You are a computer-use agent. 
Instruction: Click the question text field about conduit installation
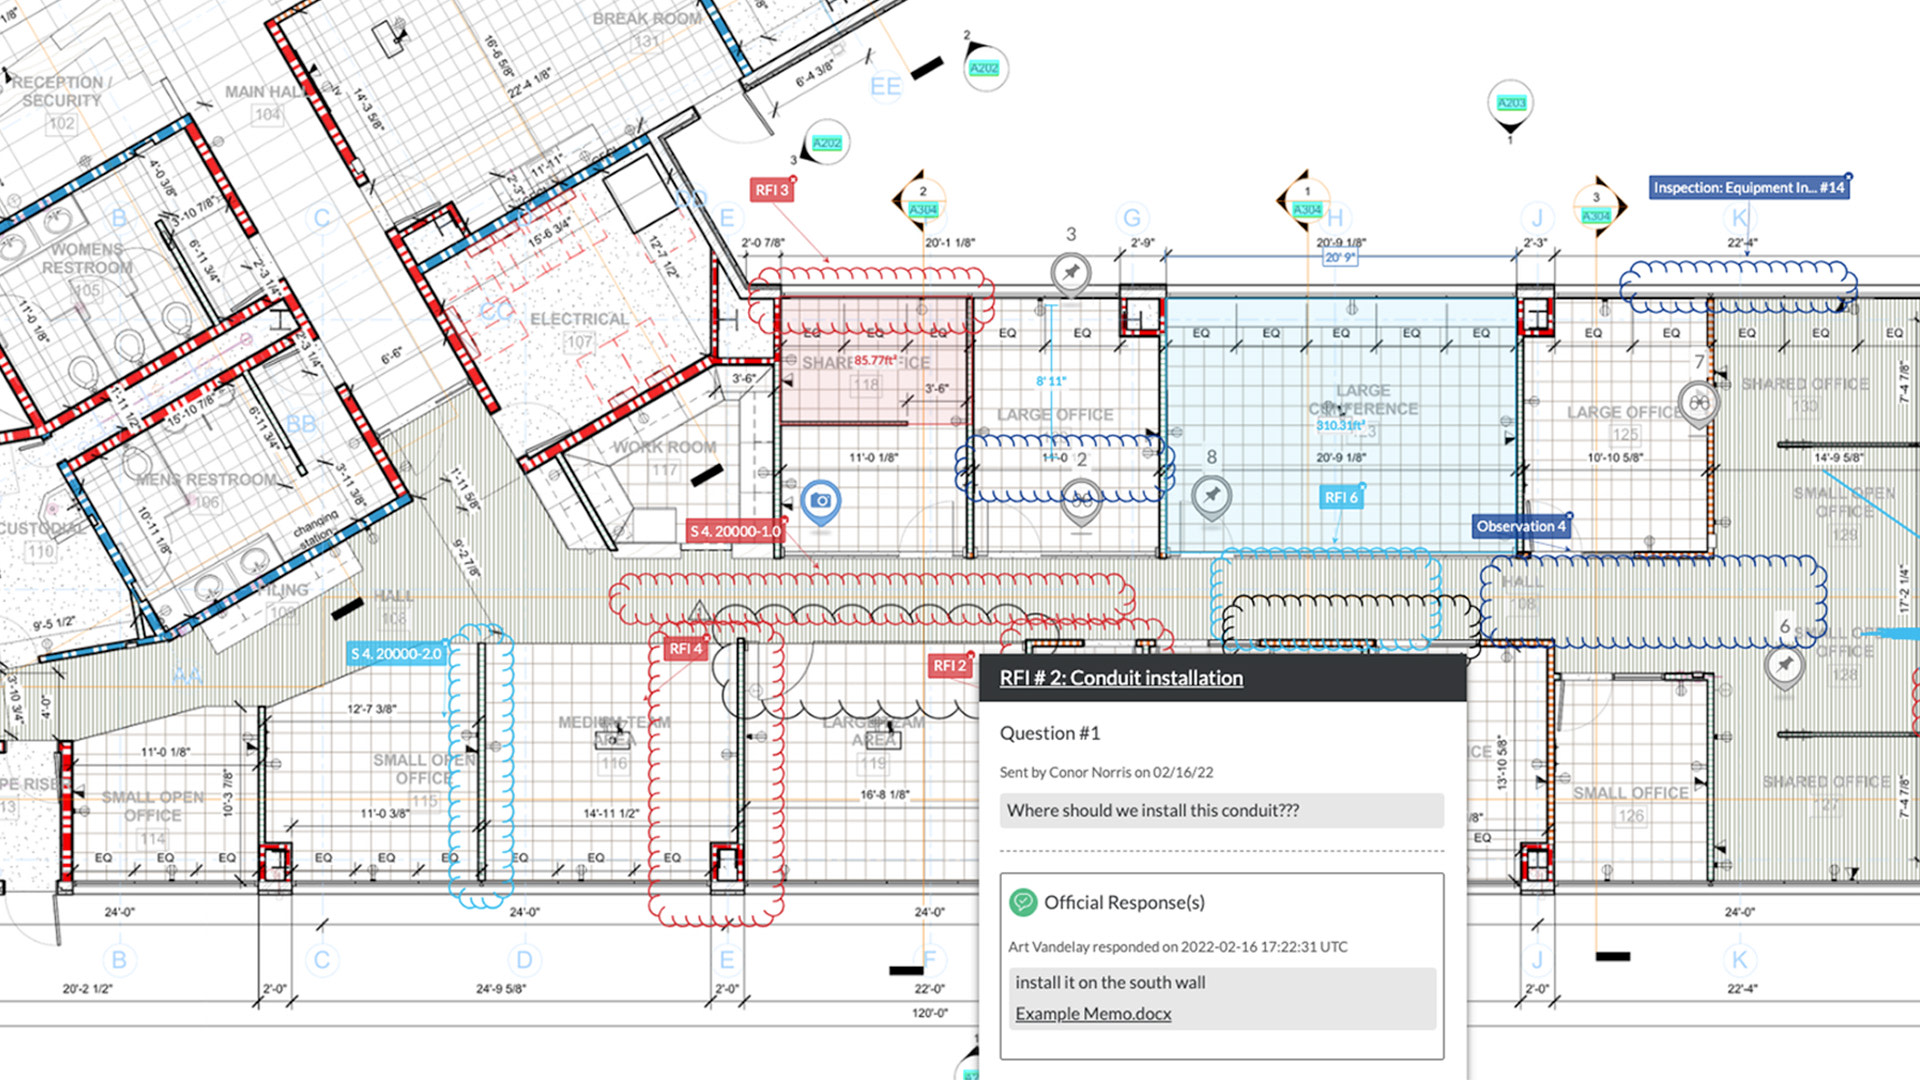point(1220,810)
